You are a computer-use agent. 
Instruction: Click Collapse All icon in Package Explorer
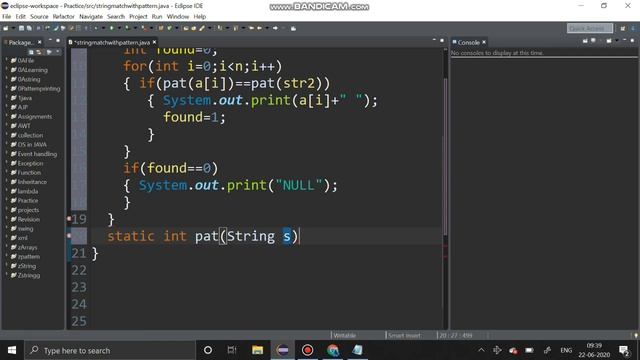[31, 52]
